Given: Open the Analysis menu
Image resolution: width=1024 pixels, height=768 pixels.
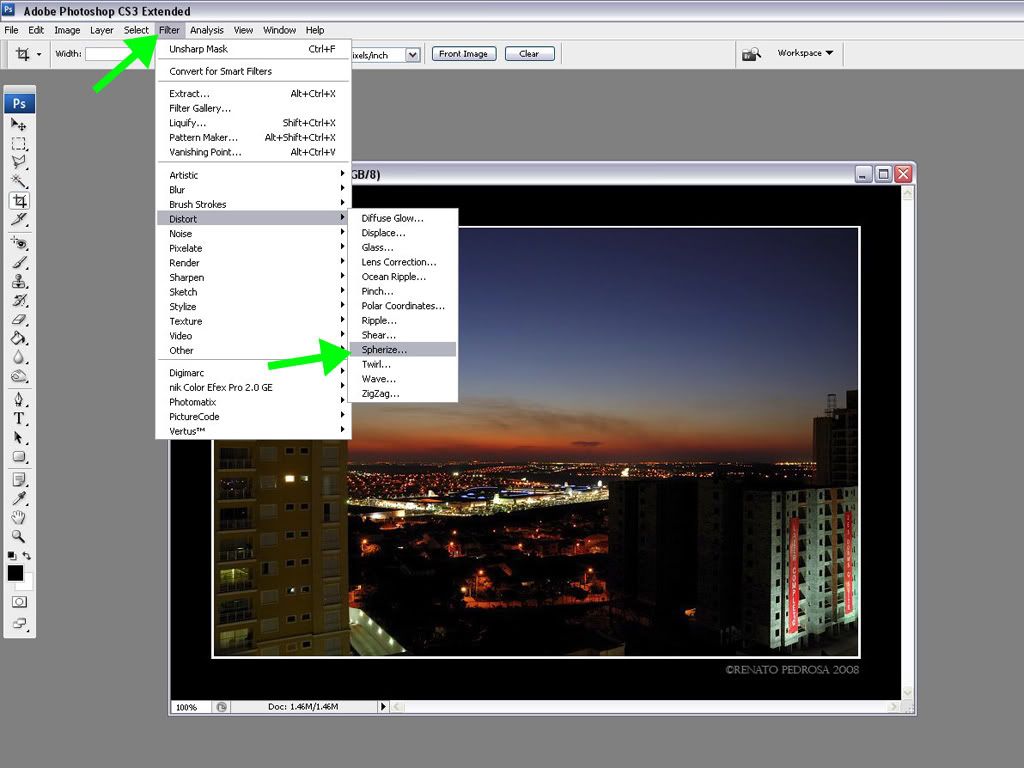Looking at the screenshot, I should 207,30.
